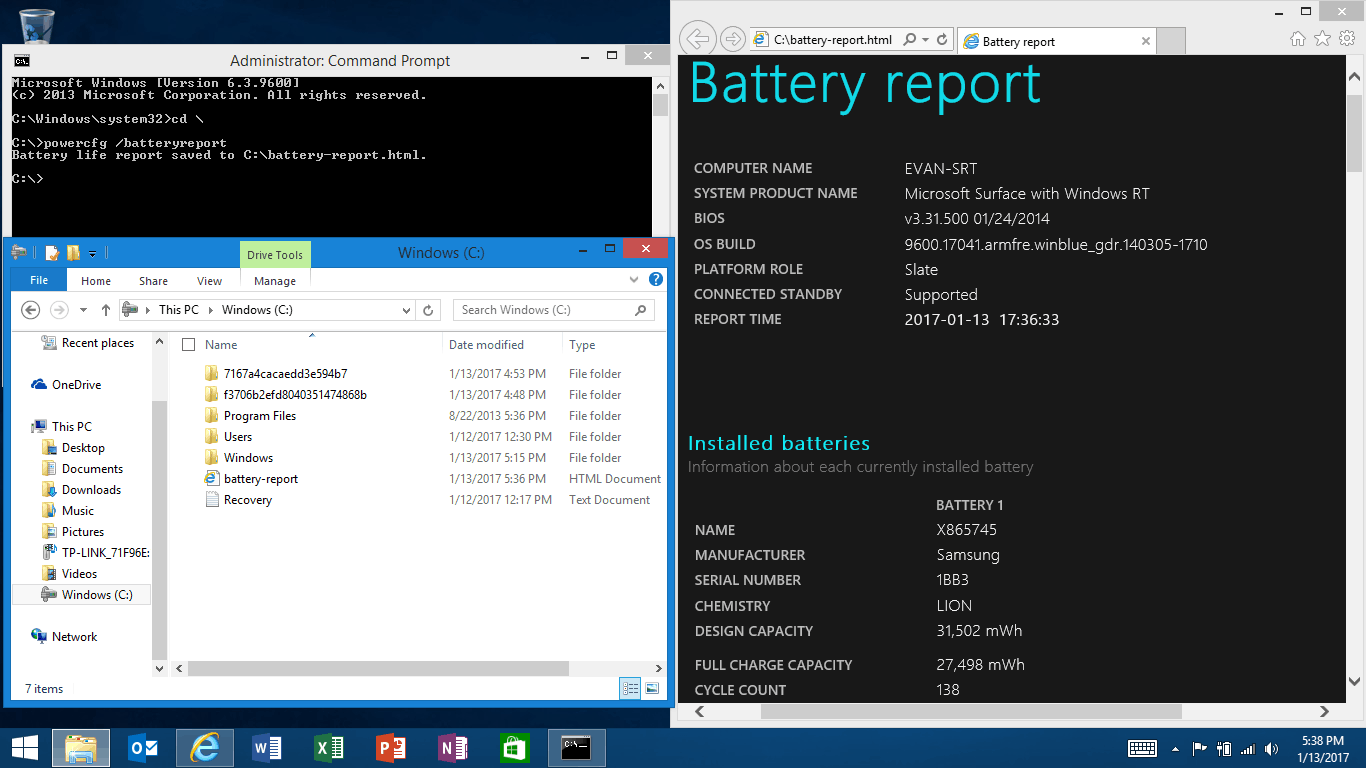Click Explorer's Up one level arrow

click(x=106, y=310)
